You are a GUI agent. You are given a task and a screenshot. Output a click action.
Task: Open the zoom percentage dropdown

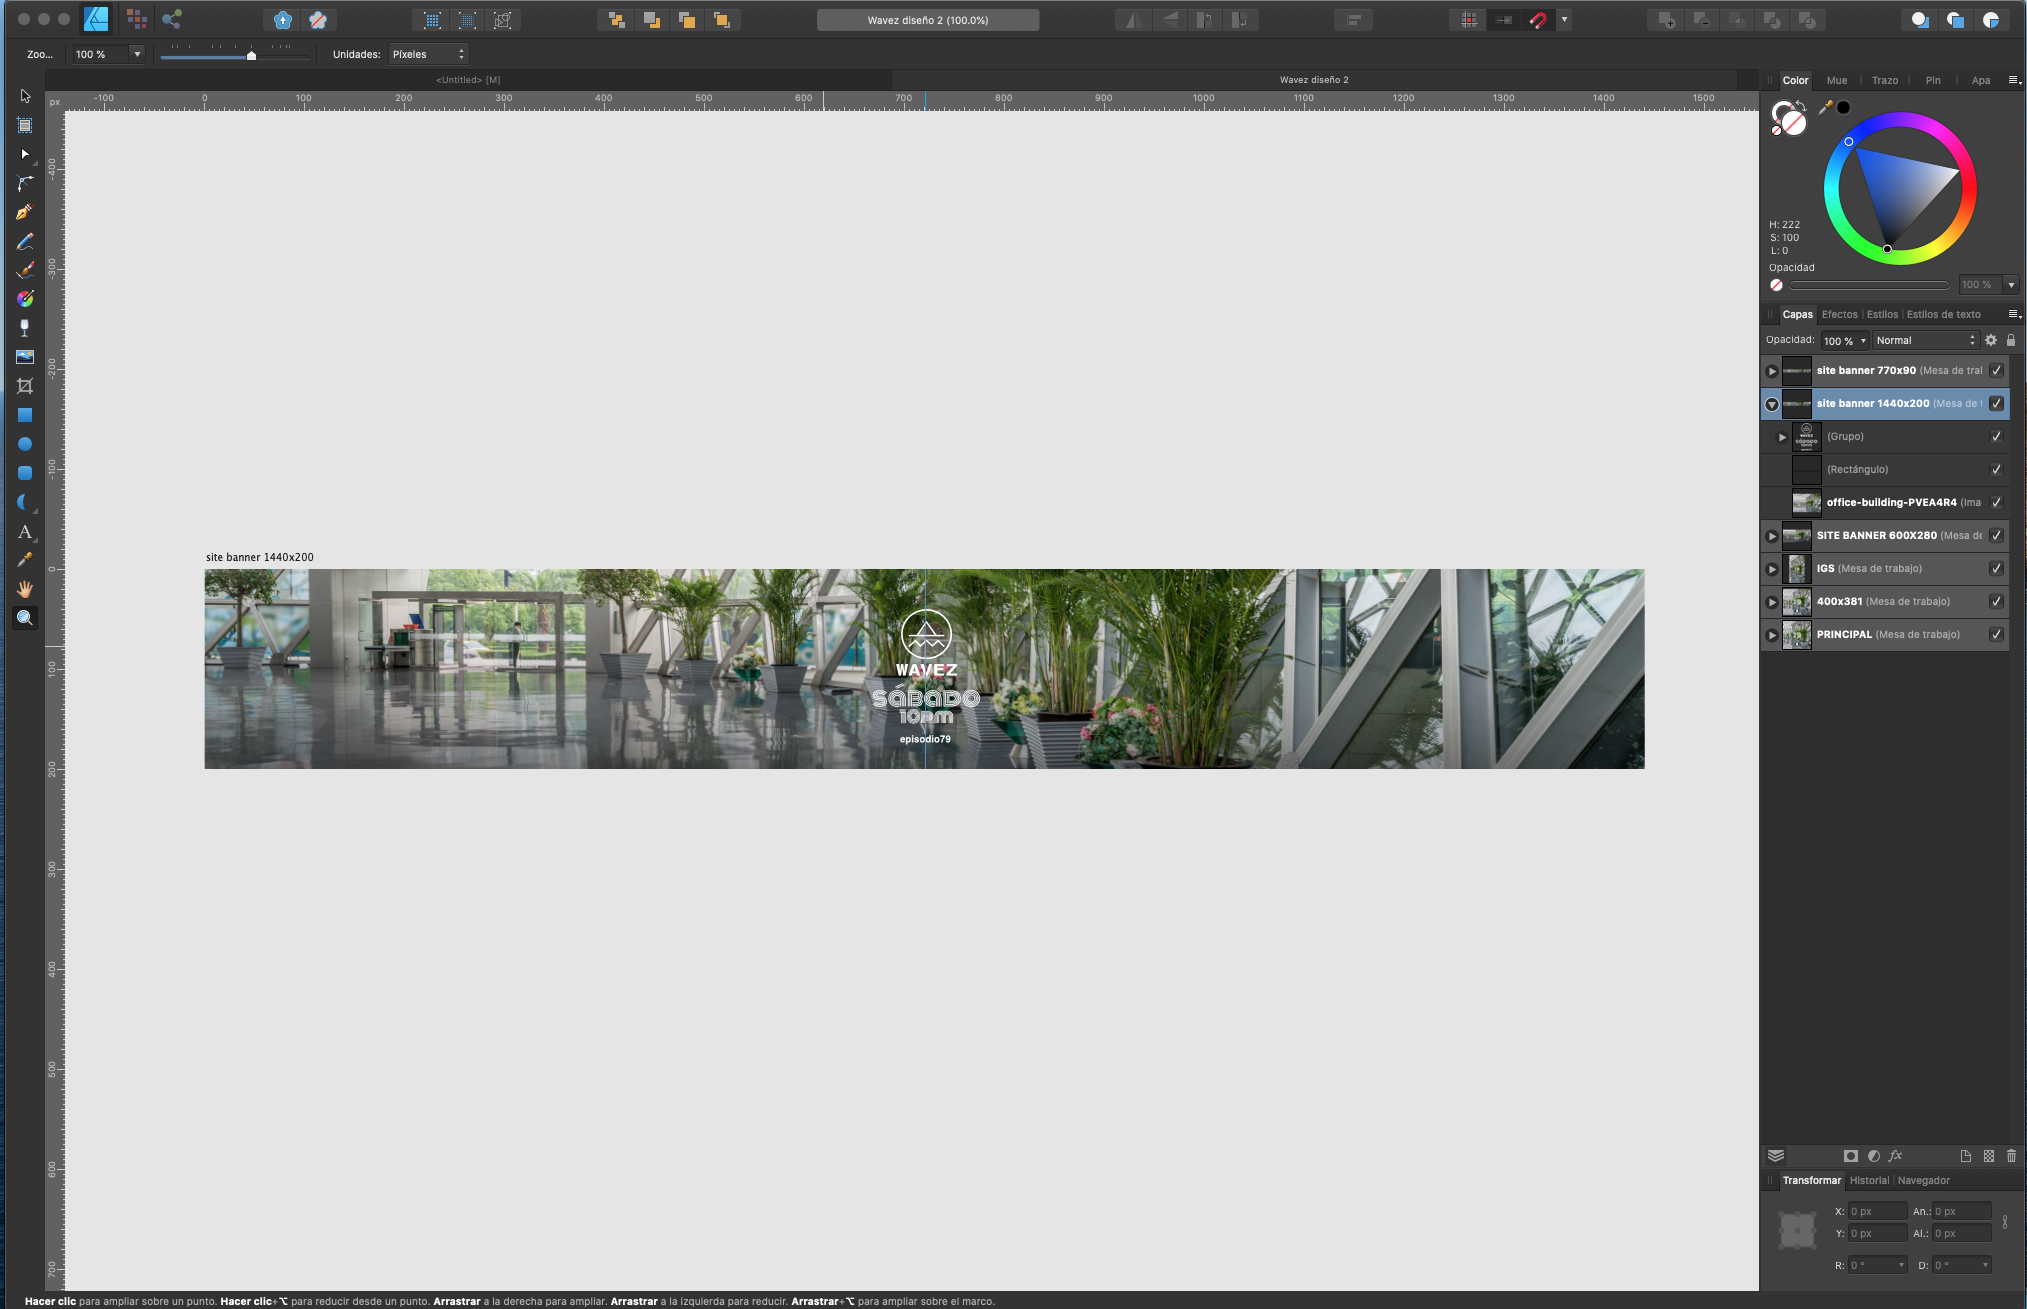point(137,54)
